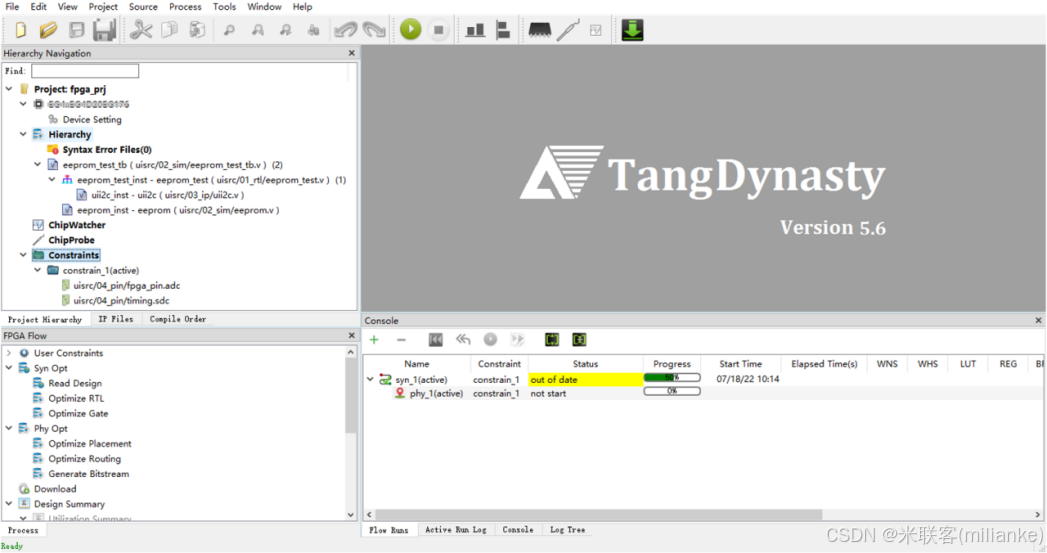Open the Tools menu

[x=224, y=7]
